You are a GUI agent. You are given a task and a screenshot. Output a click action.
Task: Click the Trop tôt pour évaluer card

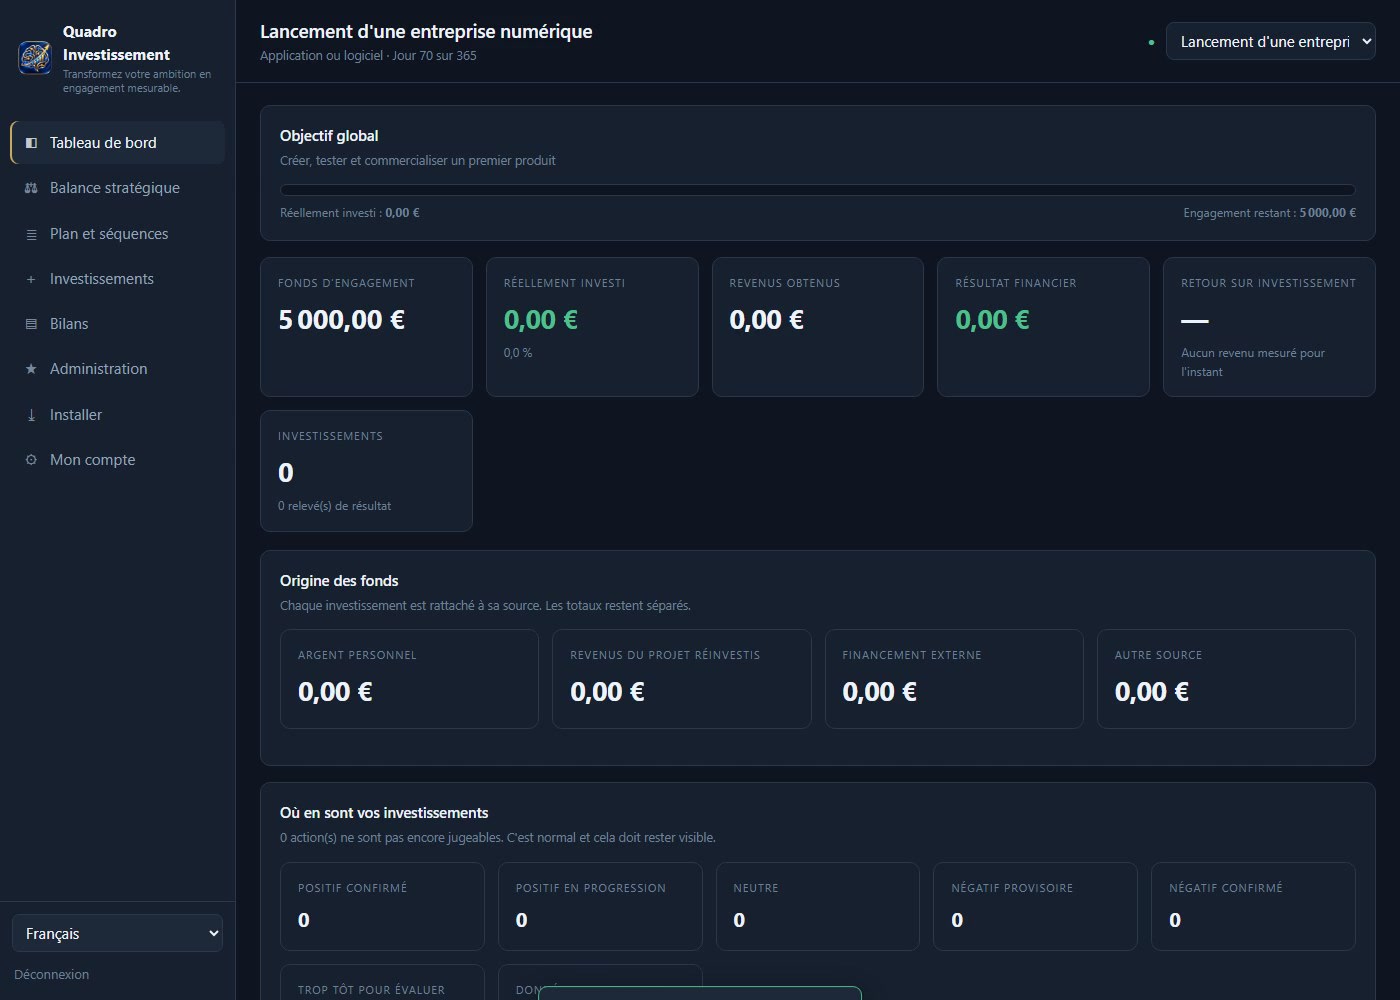click(x=382, y=983)
